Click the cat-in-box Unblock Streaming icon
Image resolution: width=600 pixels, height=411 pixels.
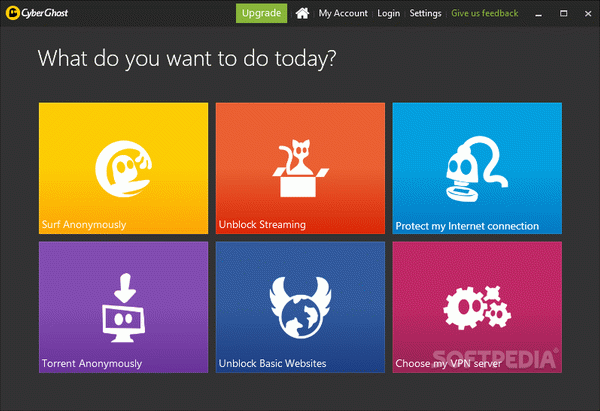(300, 168)
